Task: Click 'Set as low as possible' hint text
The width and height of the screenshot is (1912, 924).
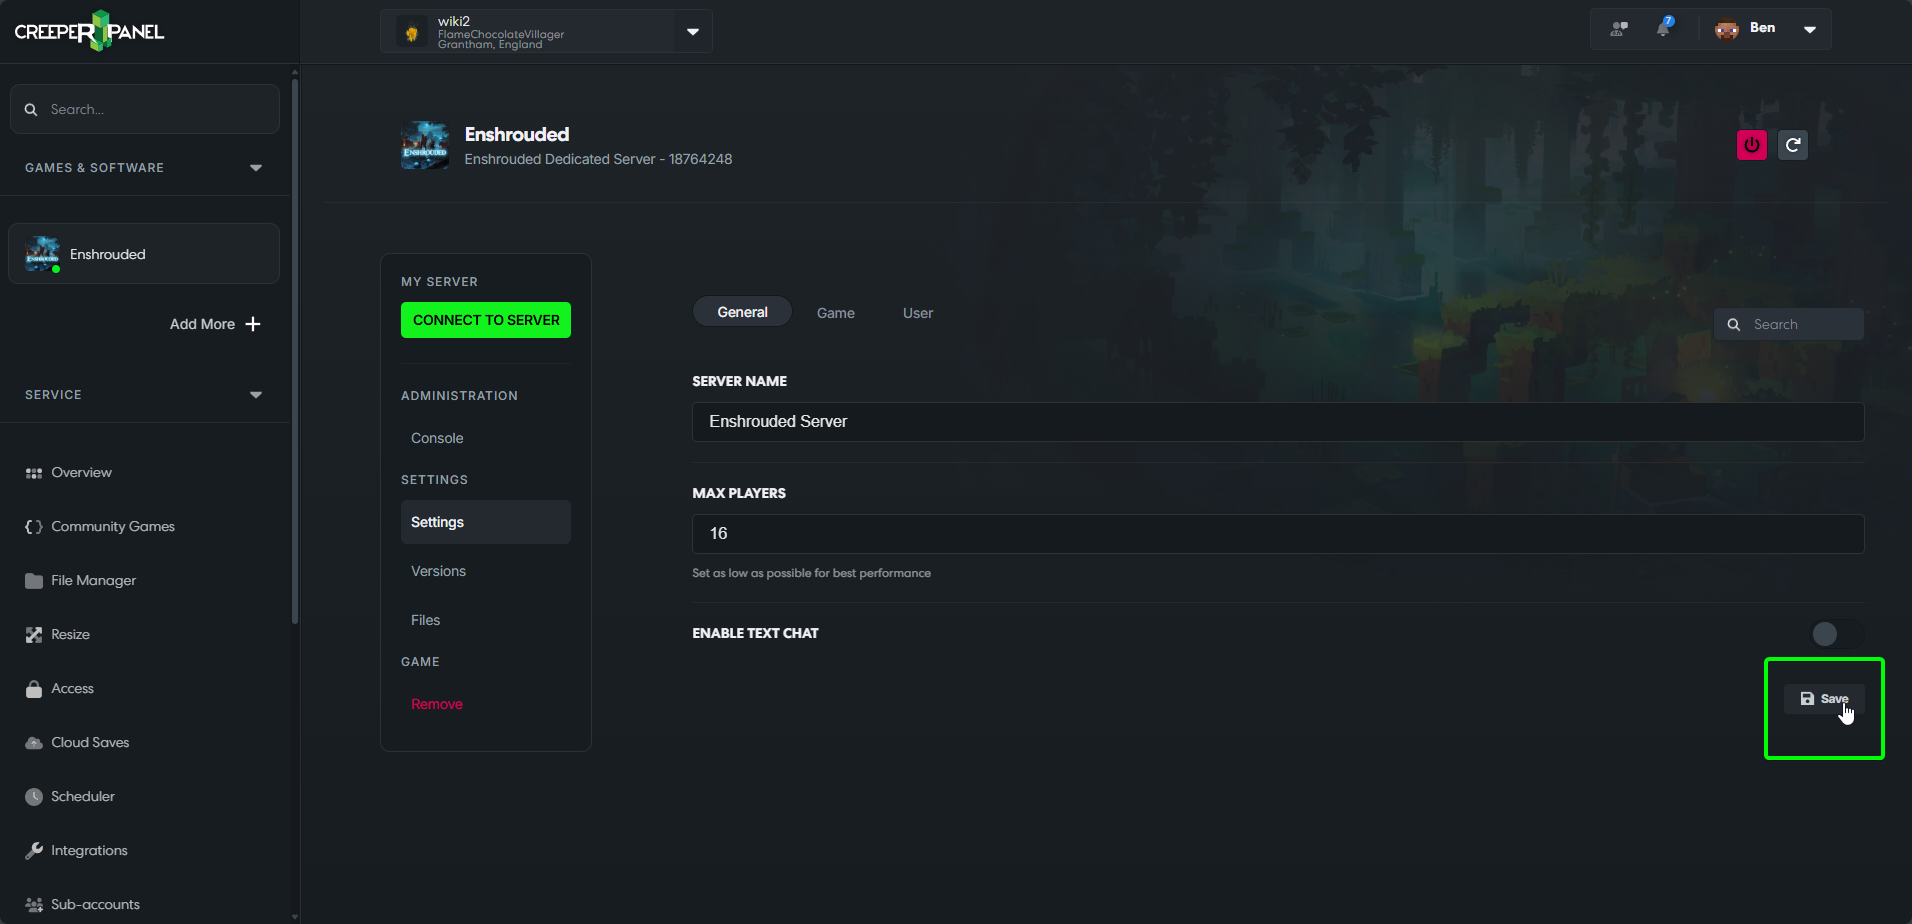Action: click(811, 573)
